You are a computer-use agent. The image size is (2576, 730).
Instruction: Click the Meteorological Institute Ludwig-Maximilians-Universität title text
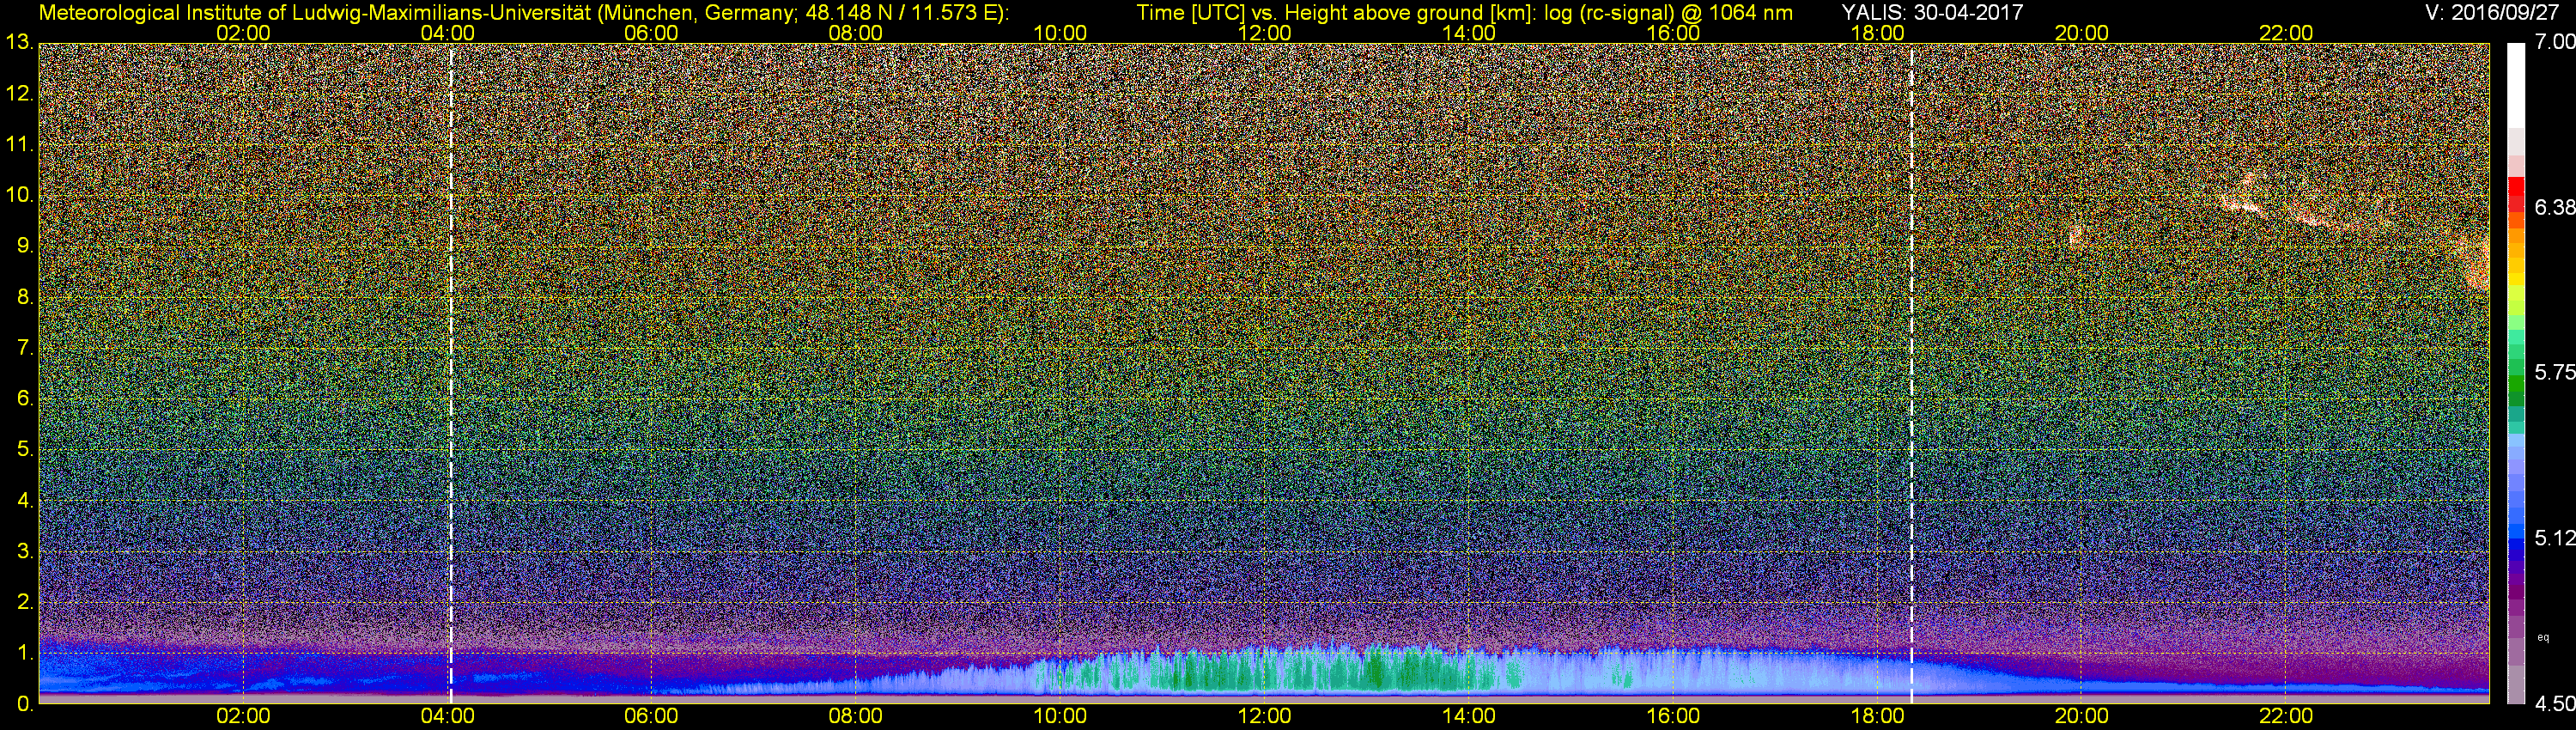coord(523,12)
